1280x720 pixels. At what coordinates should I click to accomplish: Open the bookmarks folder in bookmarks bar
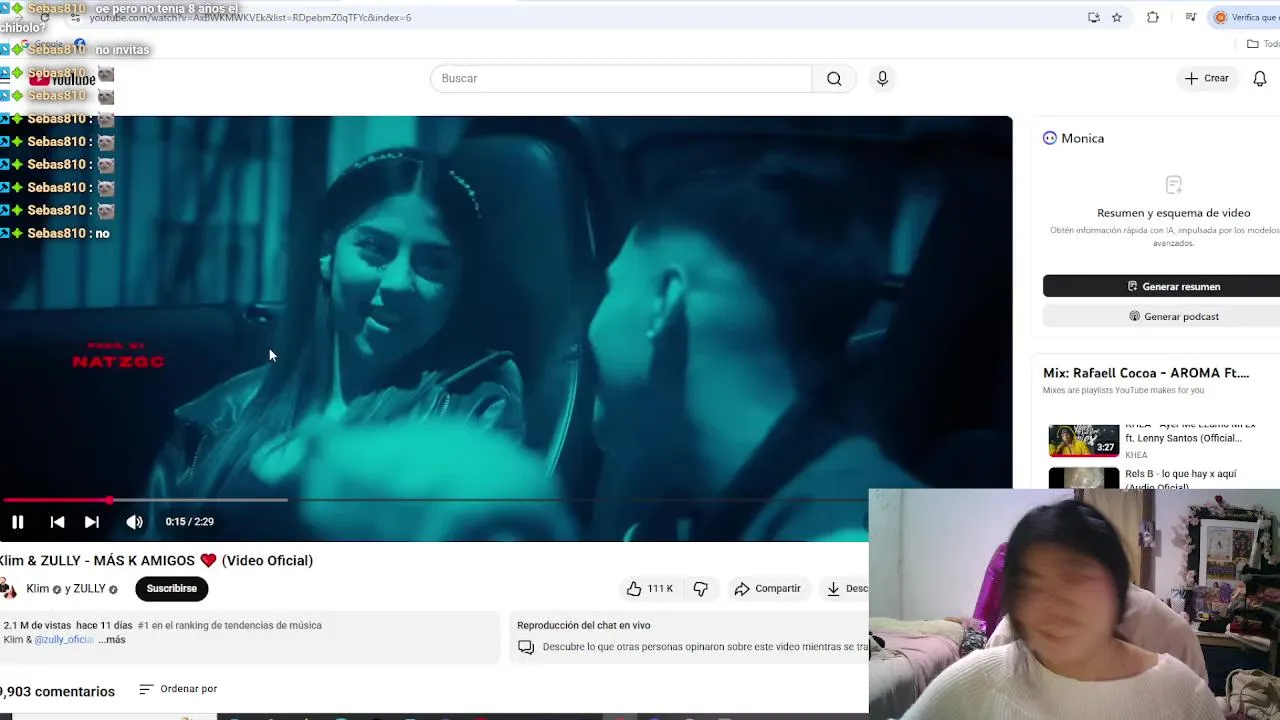(1262, 44)
